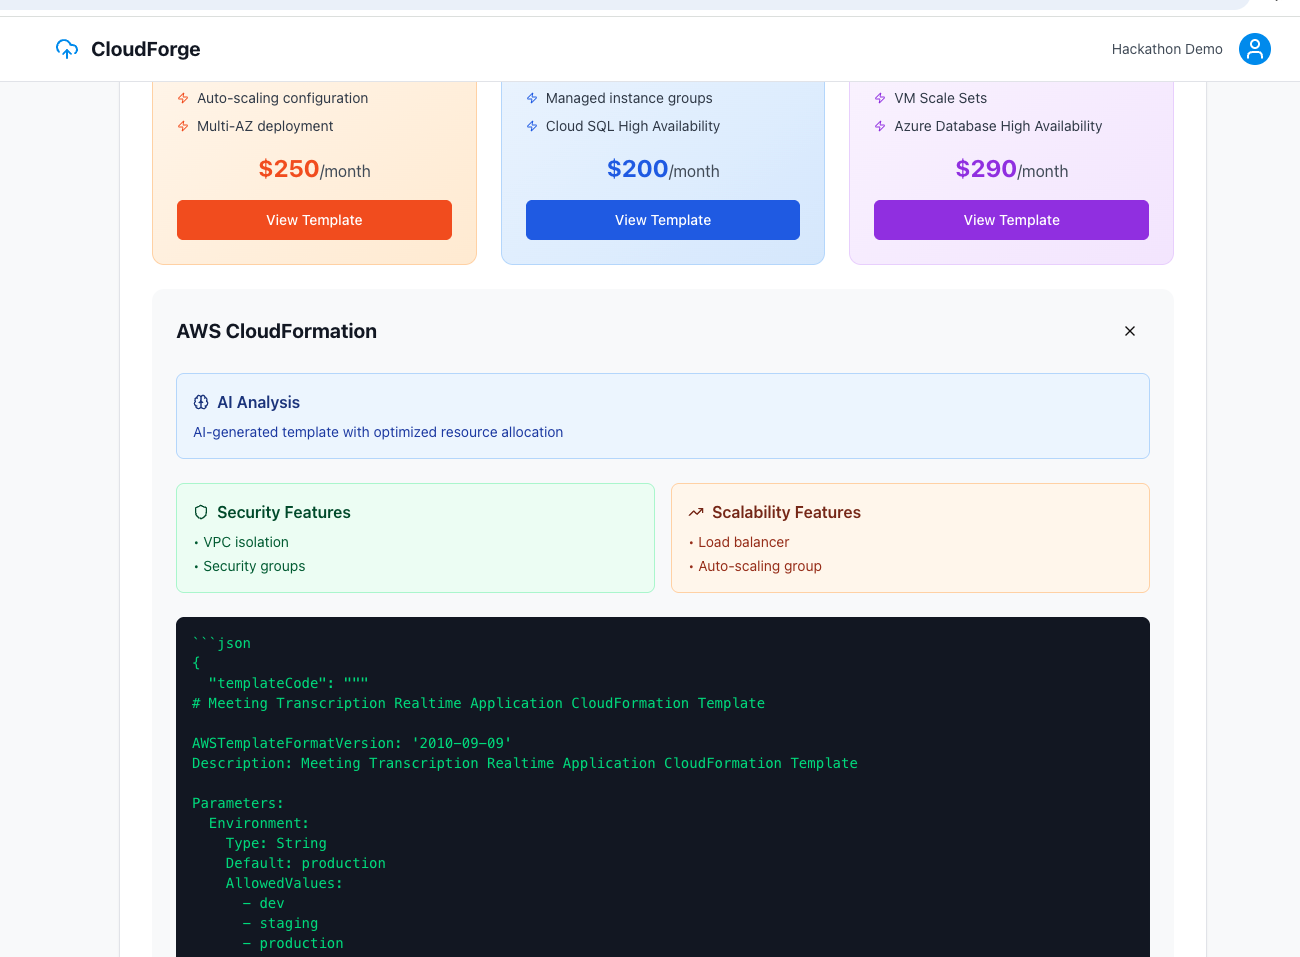The image size is (1300, 957).
Task: Click the Multi-AZ deployment feature text
Action: [x=265, y=126]
